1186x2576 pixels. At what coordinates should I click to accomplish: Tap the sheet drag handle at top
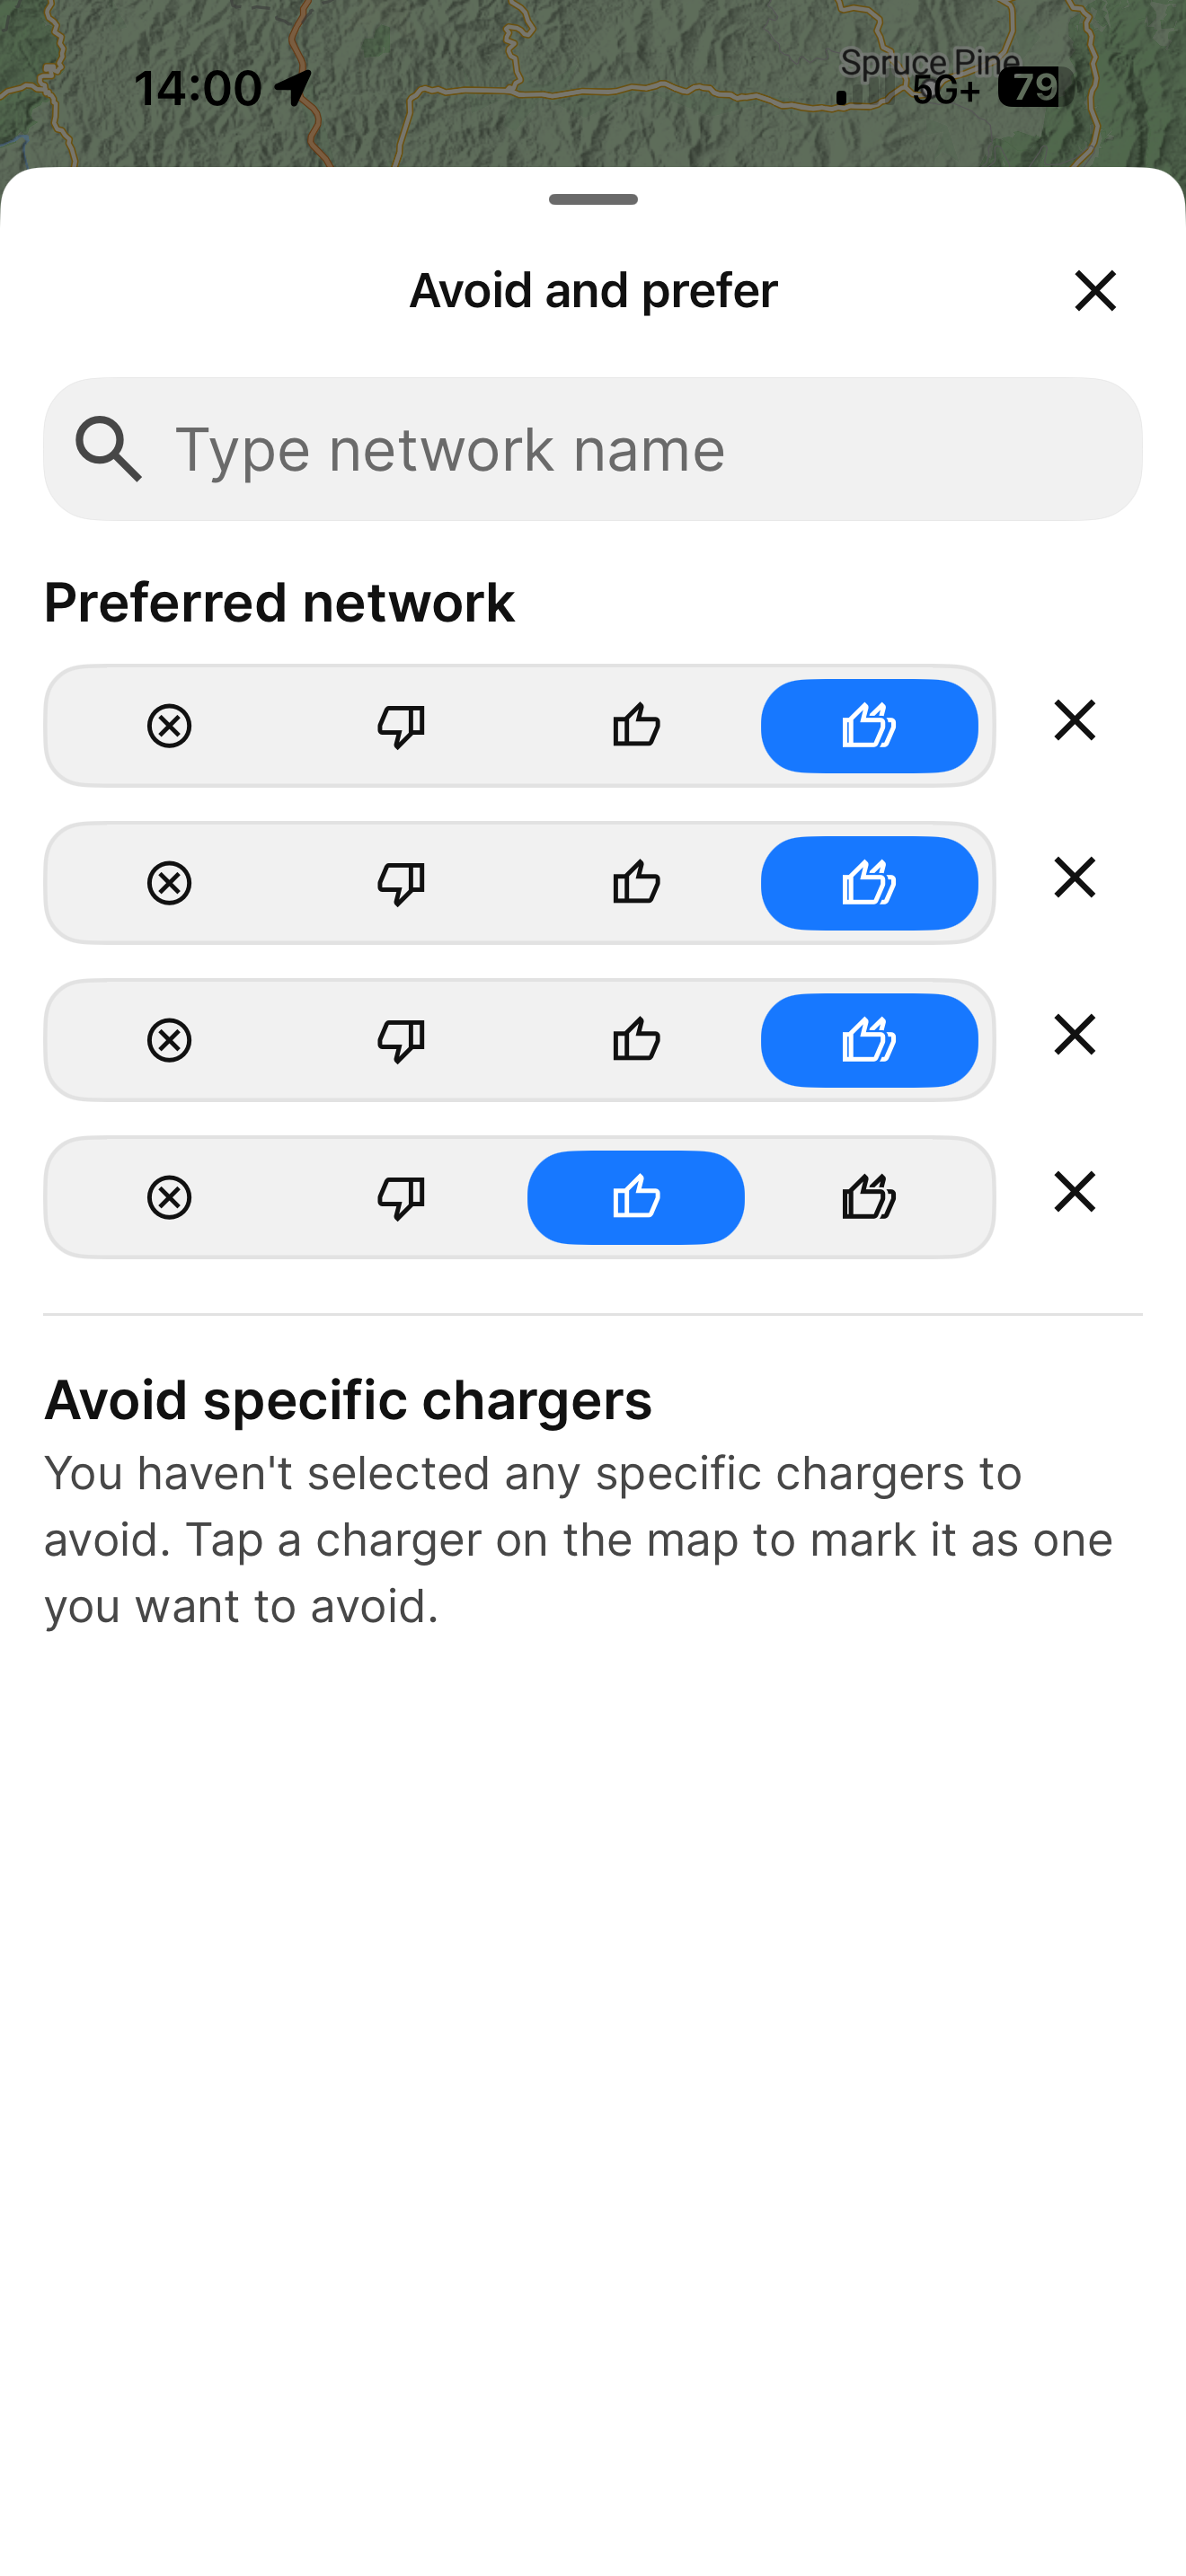point(593,200)
